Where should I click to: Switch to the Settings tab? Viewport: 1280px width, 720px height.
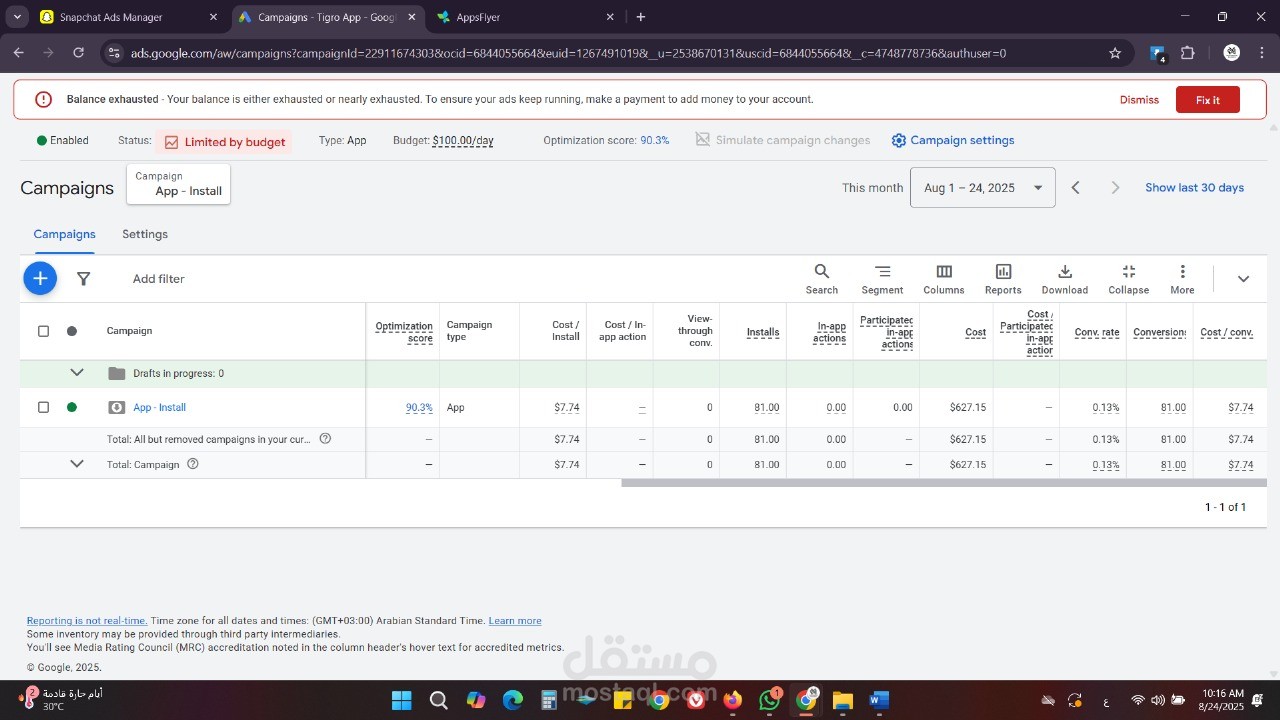point(145,234)
